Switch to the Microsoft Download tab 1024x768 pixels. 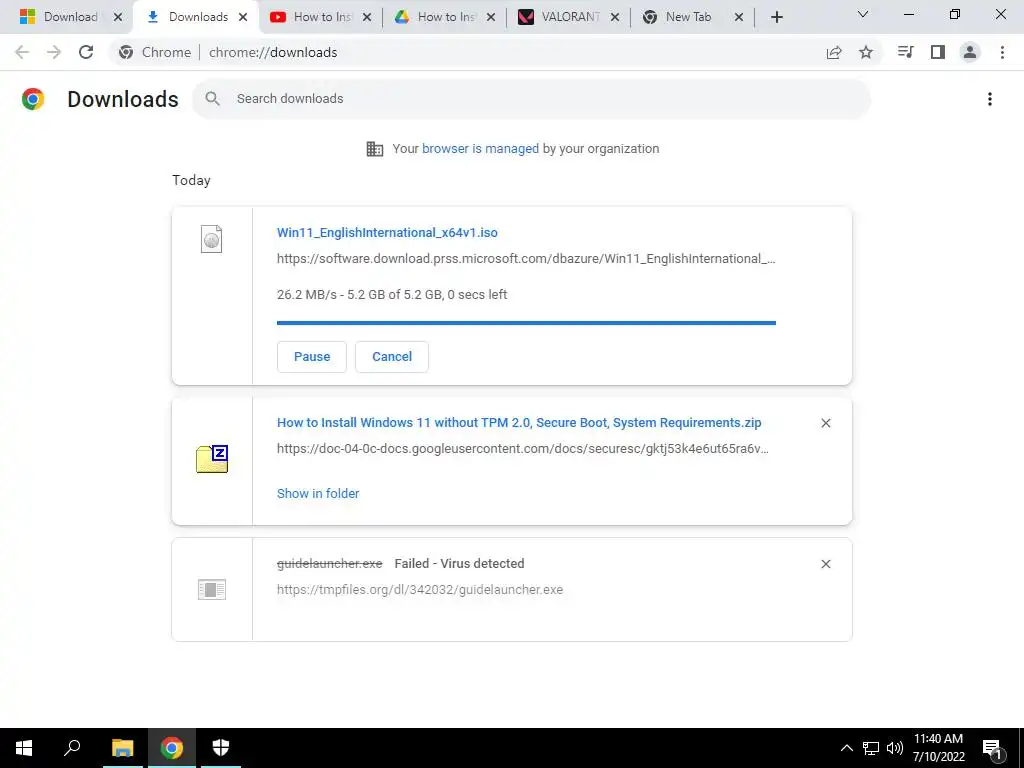click(x=59, y=17)
